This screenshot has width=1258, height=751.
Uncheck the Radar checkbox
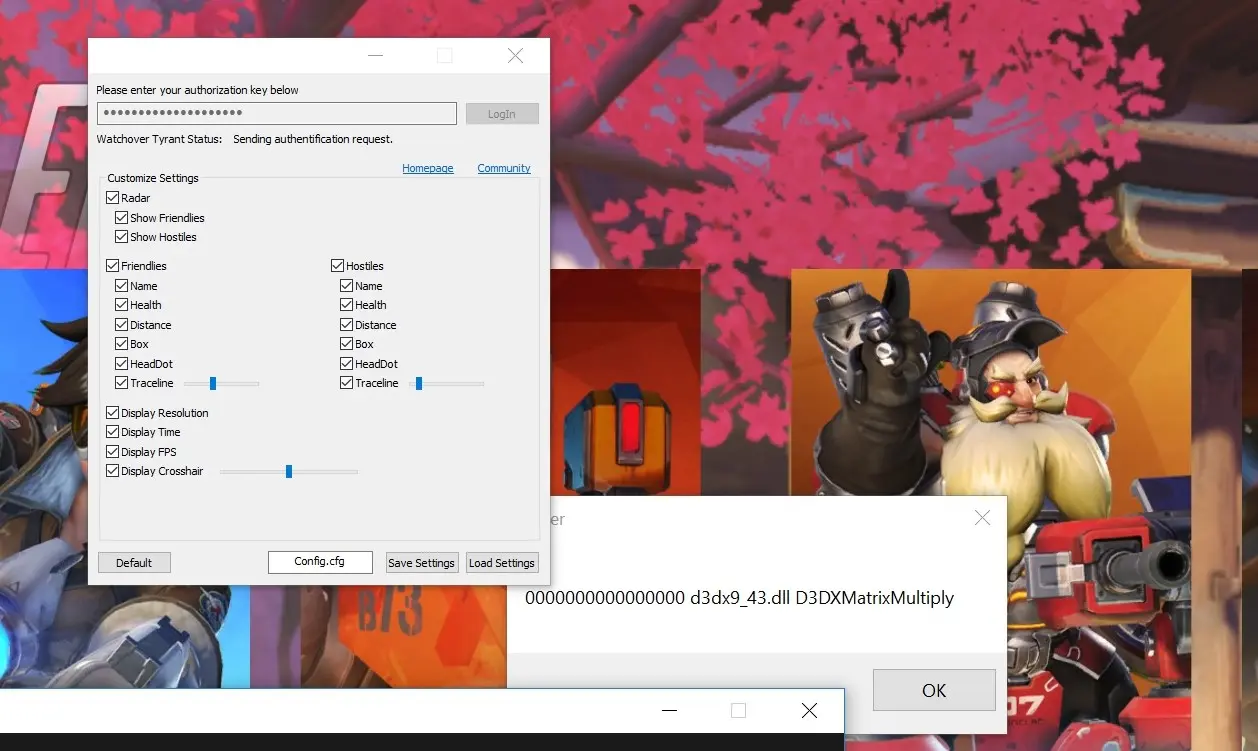[112, 198]
